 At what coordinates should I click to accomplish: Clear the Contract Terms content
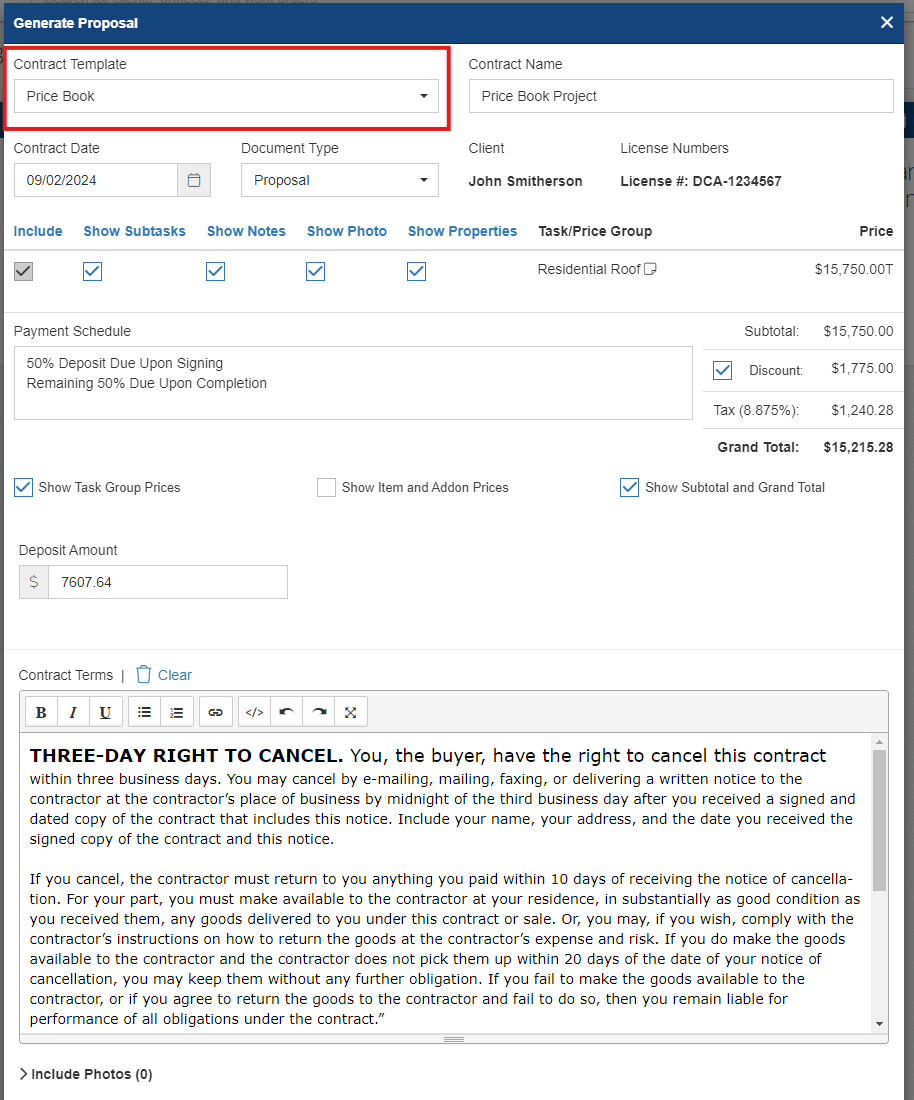click(163, 675)
